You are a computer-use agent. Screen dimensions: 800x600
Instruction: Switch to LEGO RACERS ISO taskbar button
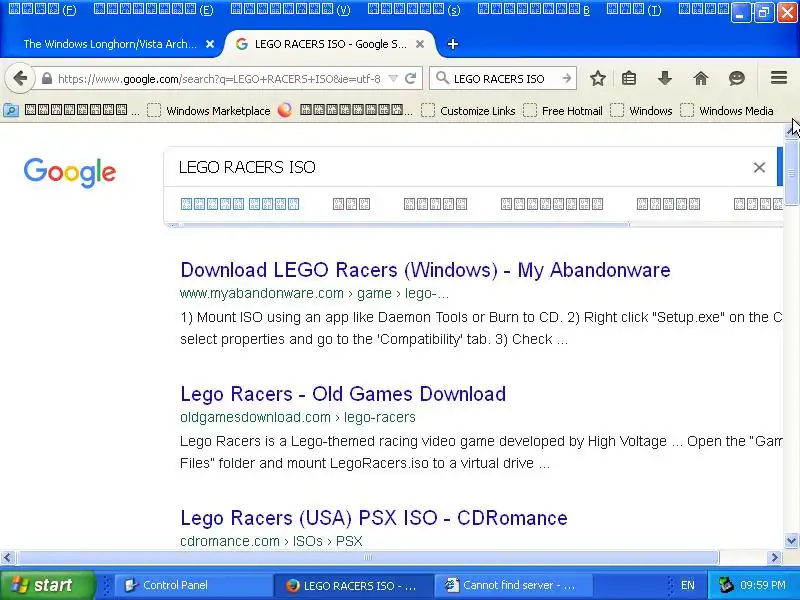tap(353, 585)
